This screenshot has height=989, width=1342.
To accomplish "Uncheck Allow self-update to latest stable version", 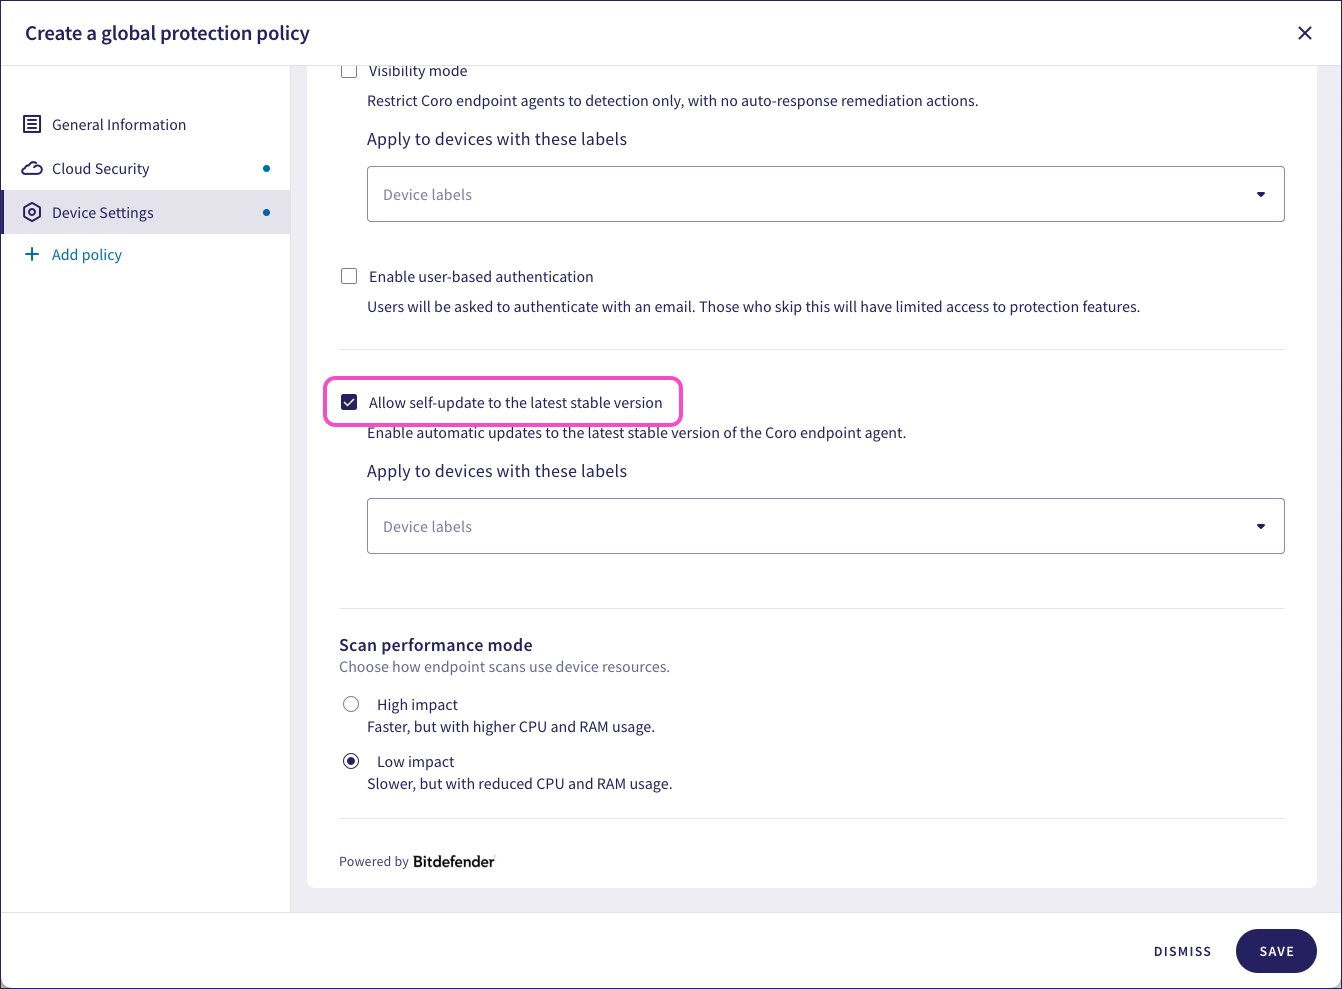I will 349,402.
